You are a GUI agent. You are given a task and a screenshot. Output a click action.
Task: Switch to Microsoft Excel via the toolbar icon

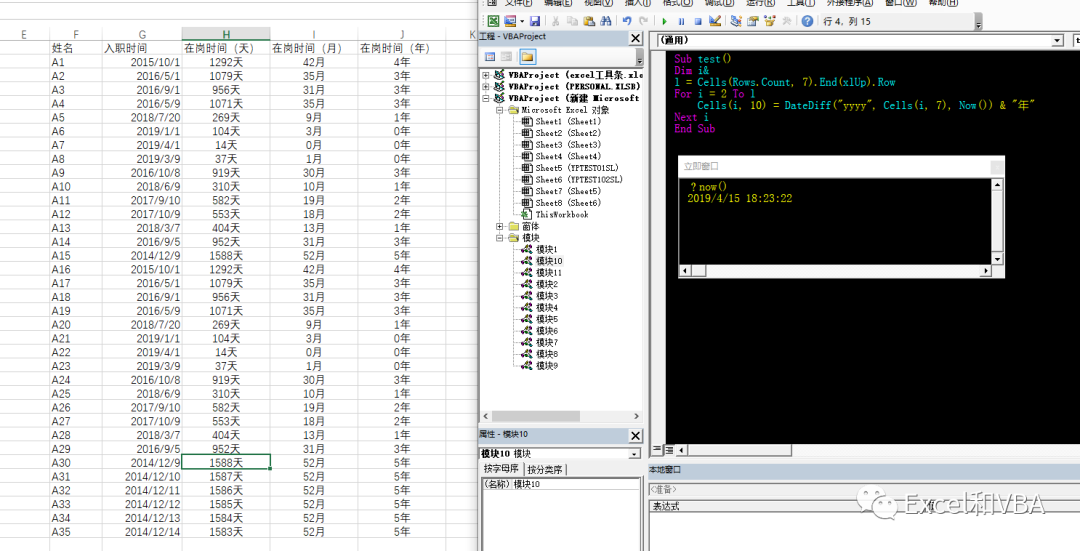(x=493, y=21)
